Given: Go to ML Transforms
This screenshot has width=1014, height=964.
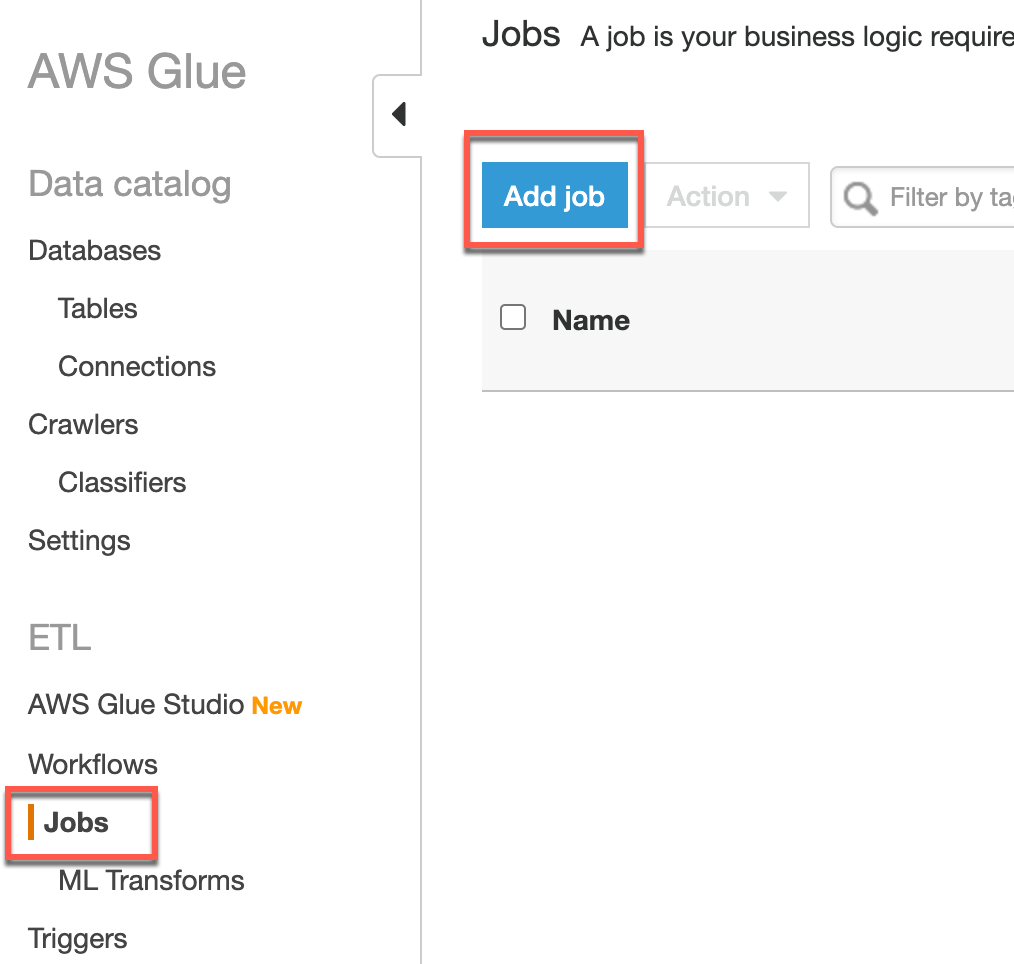Looking at the screenshot, I should tap(151, 880).
